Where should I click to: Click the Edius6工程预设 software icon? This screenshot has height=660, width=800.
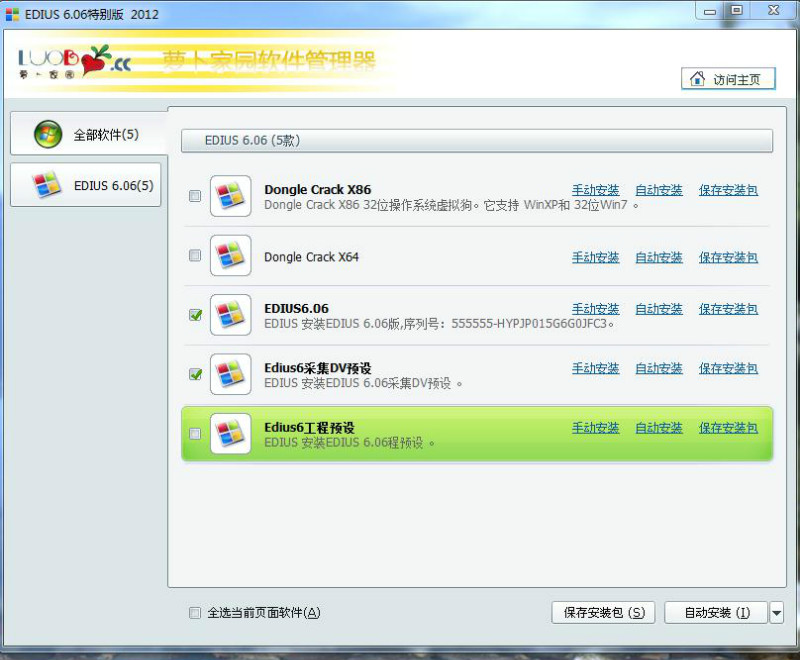coord(231,434)
